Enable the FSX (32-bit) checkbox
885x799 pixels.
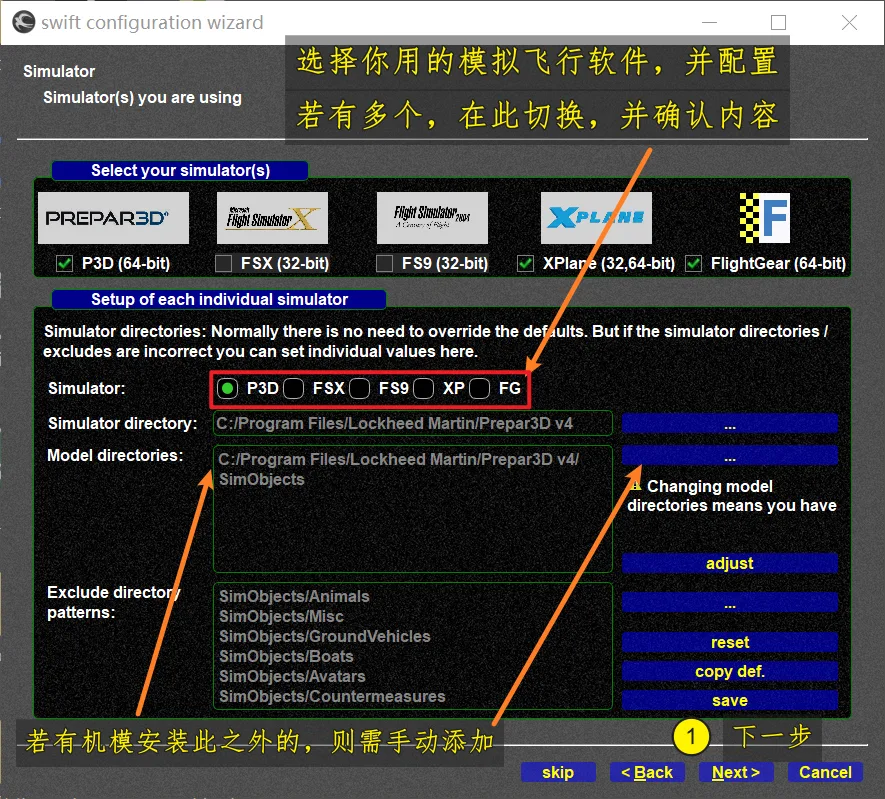point(224,264)
